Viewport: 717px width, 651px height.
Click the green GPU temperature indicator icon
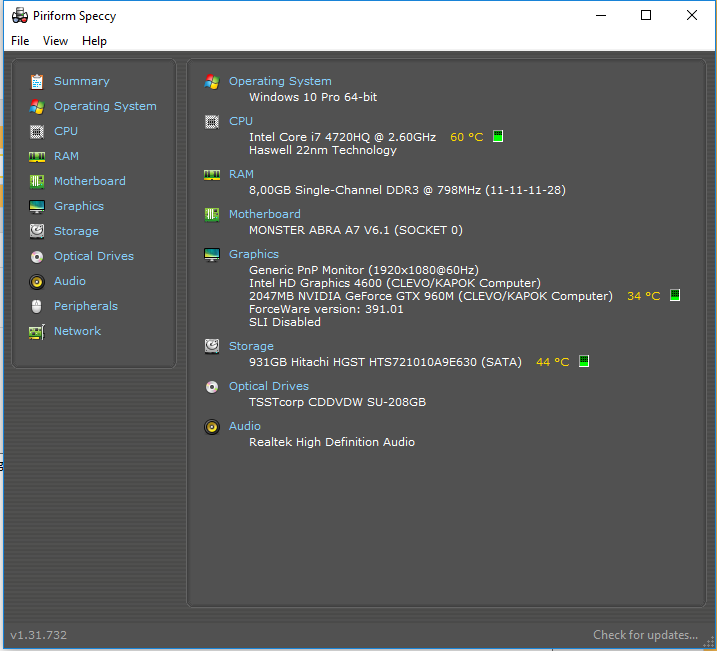click(x=675, y=295)
